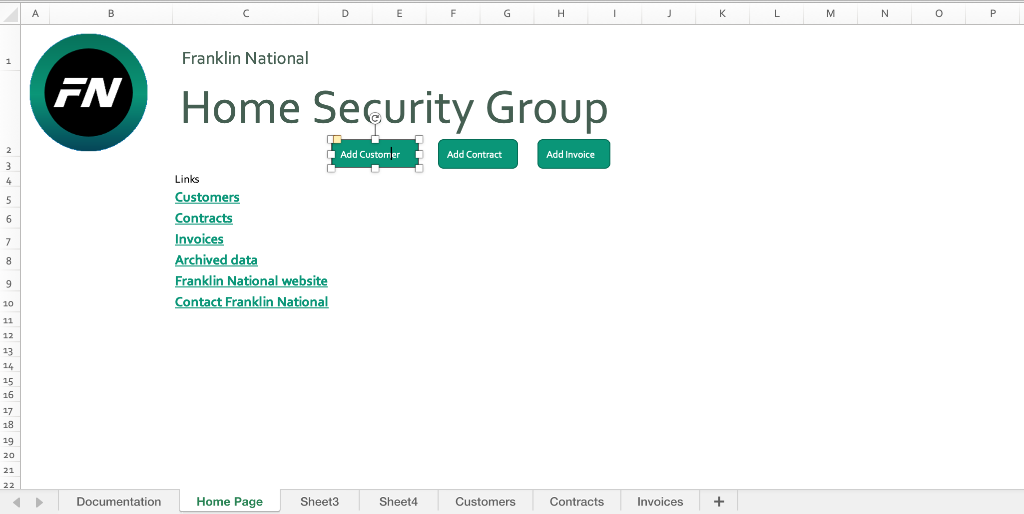Select column M header
This screenshot has width=1024, height=514.
coord(830,14)
